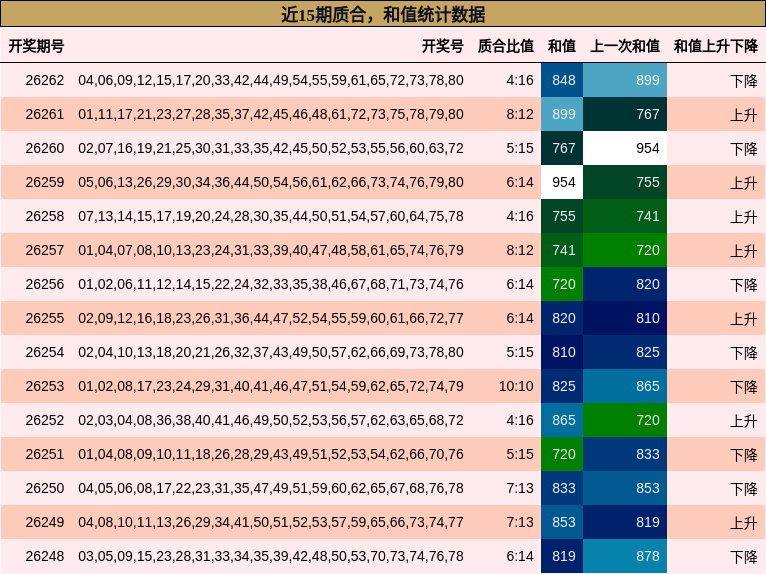Click ratio 7:13 in row 26250
This screenshot has width=766, height=574.
coord(520,488)
